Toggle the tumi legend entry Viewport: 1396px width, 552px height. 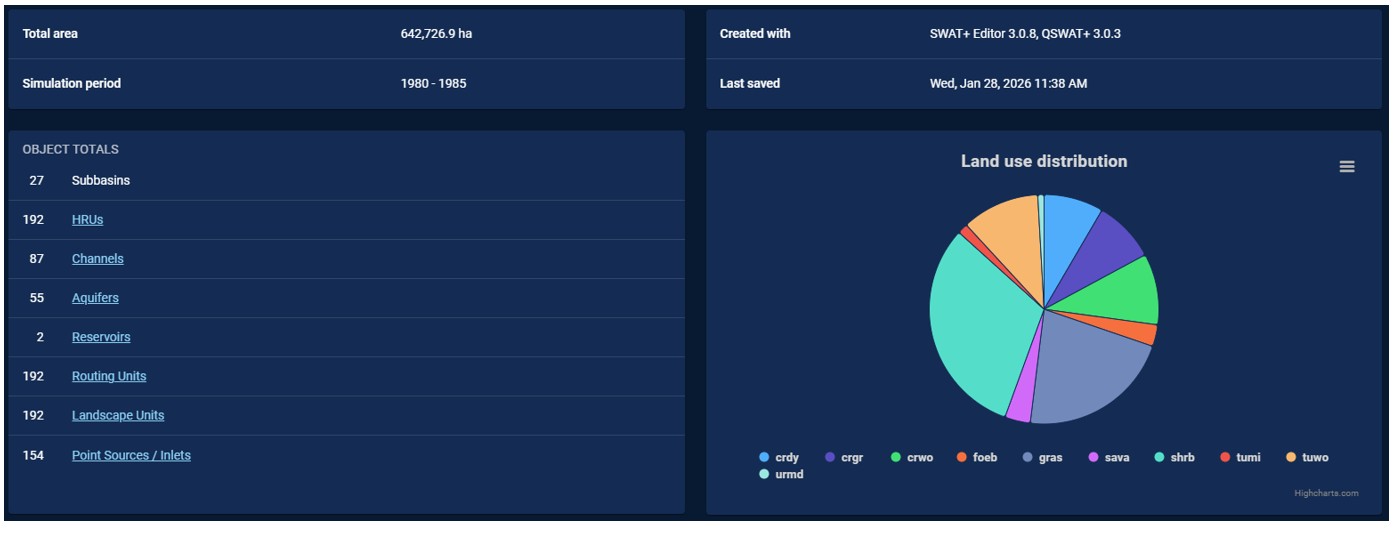[x=1240, y=457]
